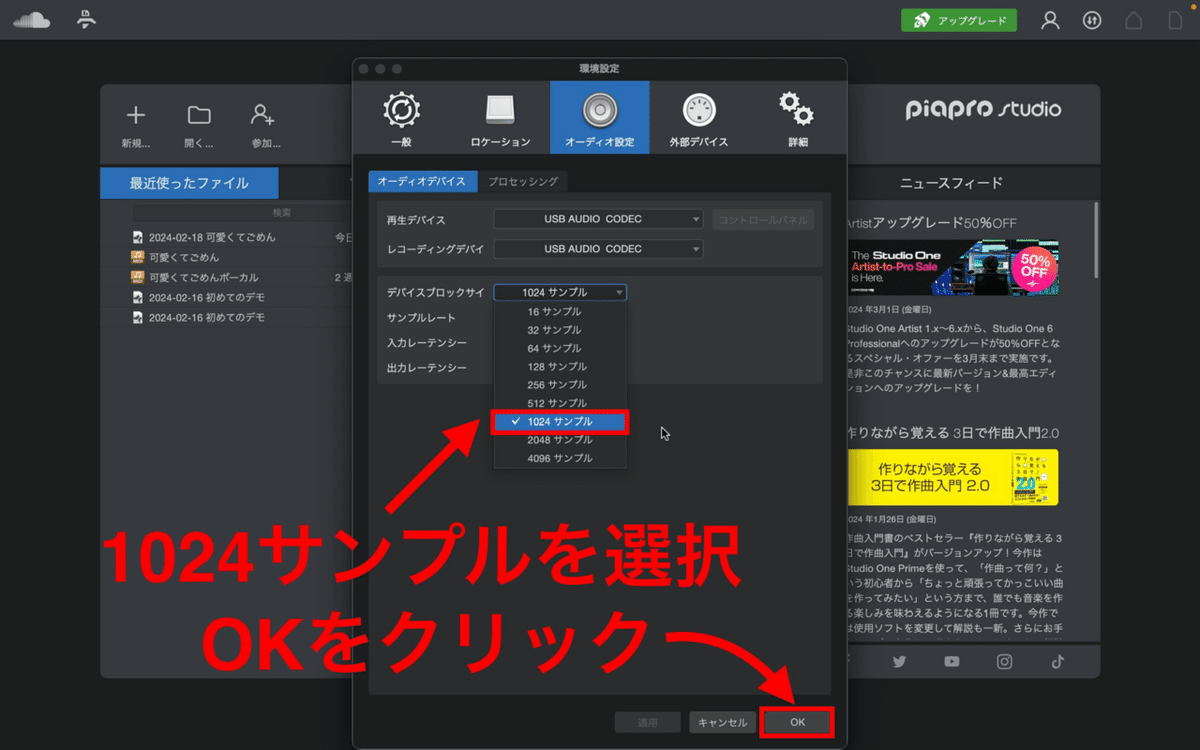Click the 参加 add-person icon
The width and height of the screenshot is (1200, 750).
[x=263, y=114]
